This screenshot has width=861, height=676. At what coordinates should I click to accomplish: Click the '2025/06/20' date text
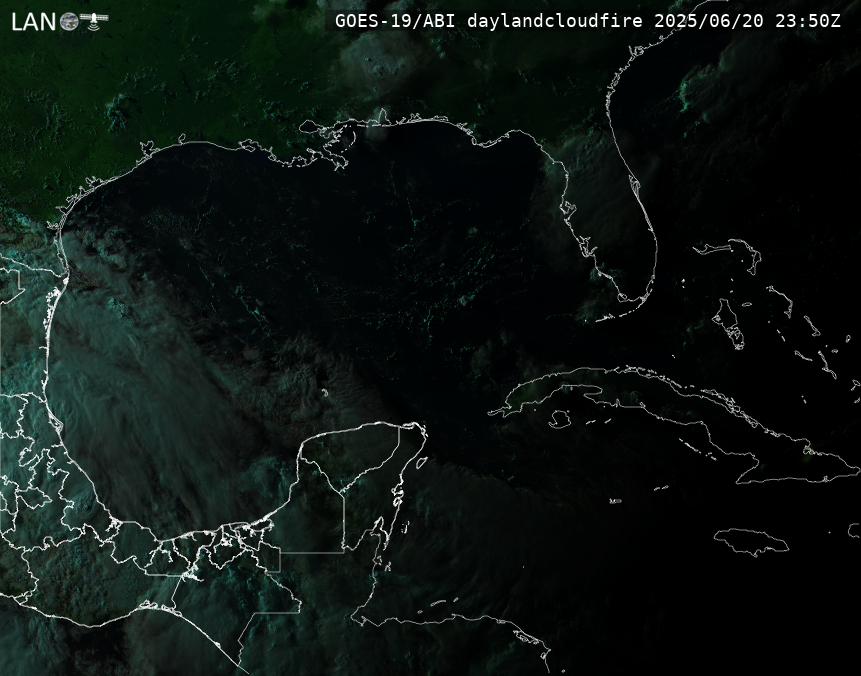(709, 21)
